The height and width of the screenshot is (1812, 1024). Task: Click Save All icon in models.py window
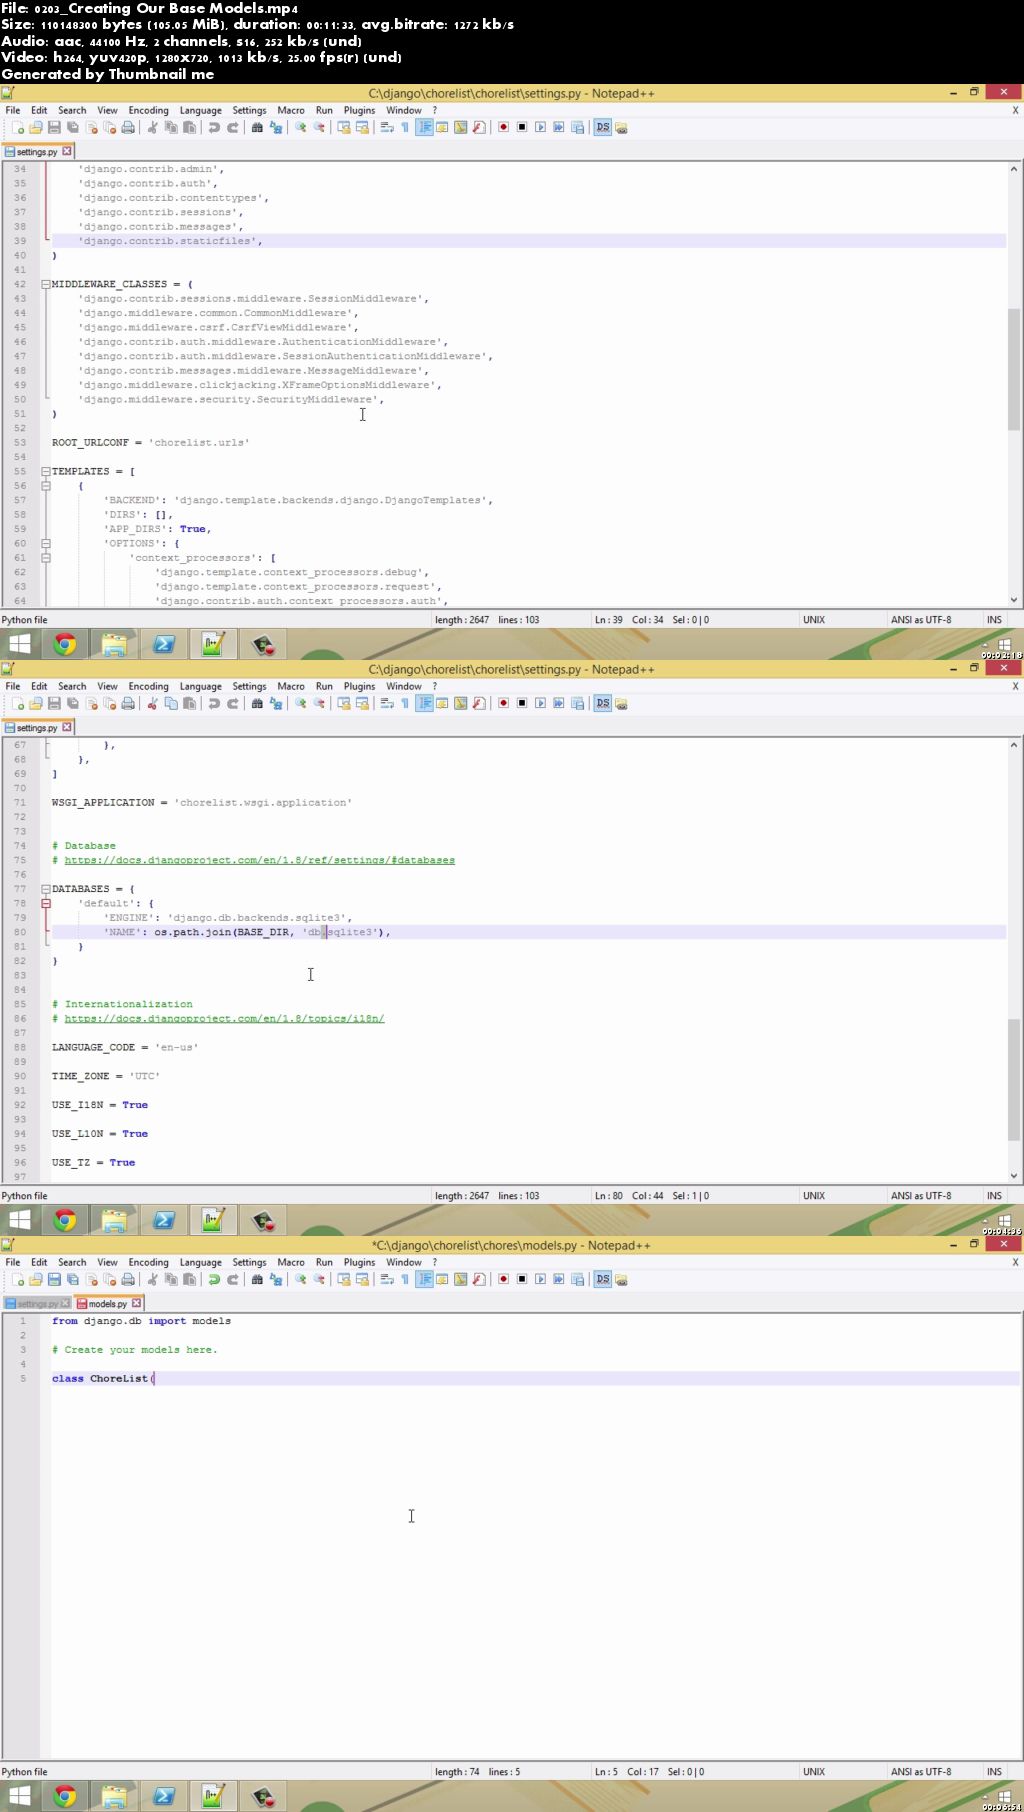point(72,1280)
